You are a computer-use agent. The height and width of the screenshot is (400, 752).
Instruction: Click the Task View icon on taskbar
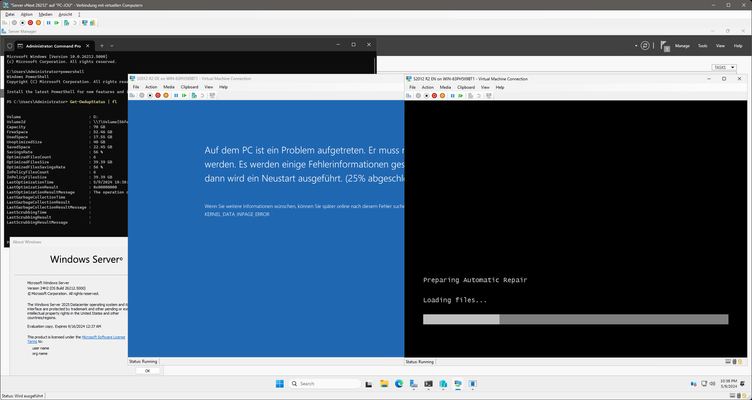pyautogui.click(x=369, y=384)
